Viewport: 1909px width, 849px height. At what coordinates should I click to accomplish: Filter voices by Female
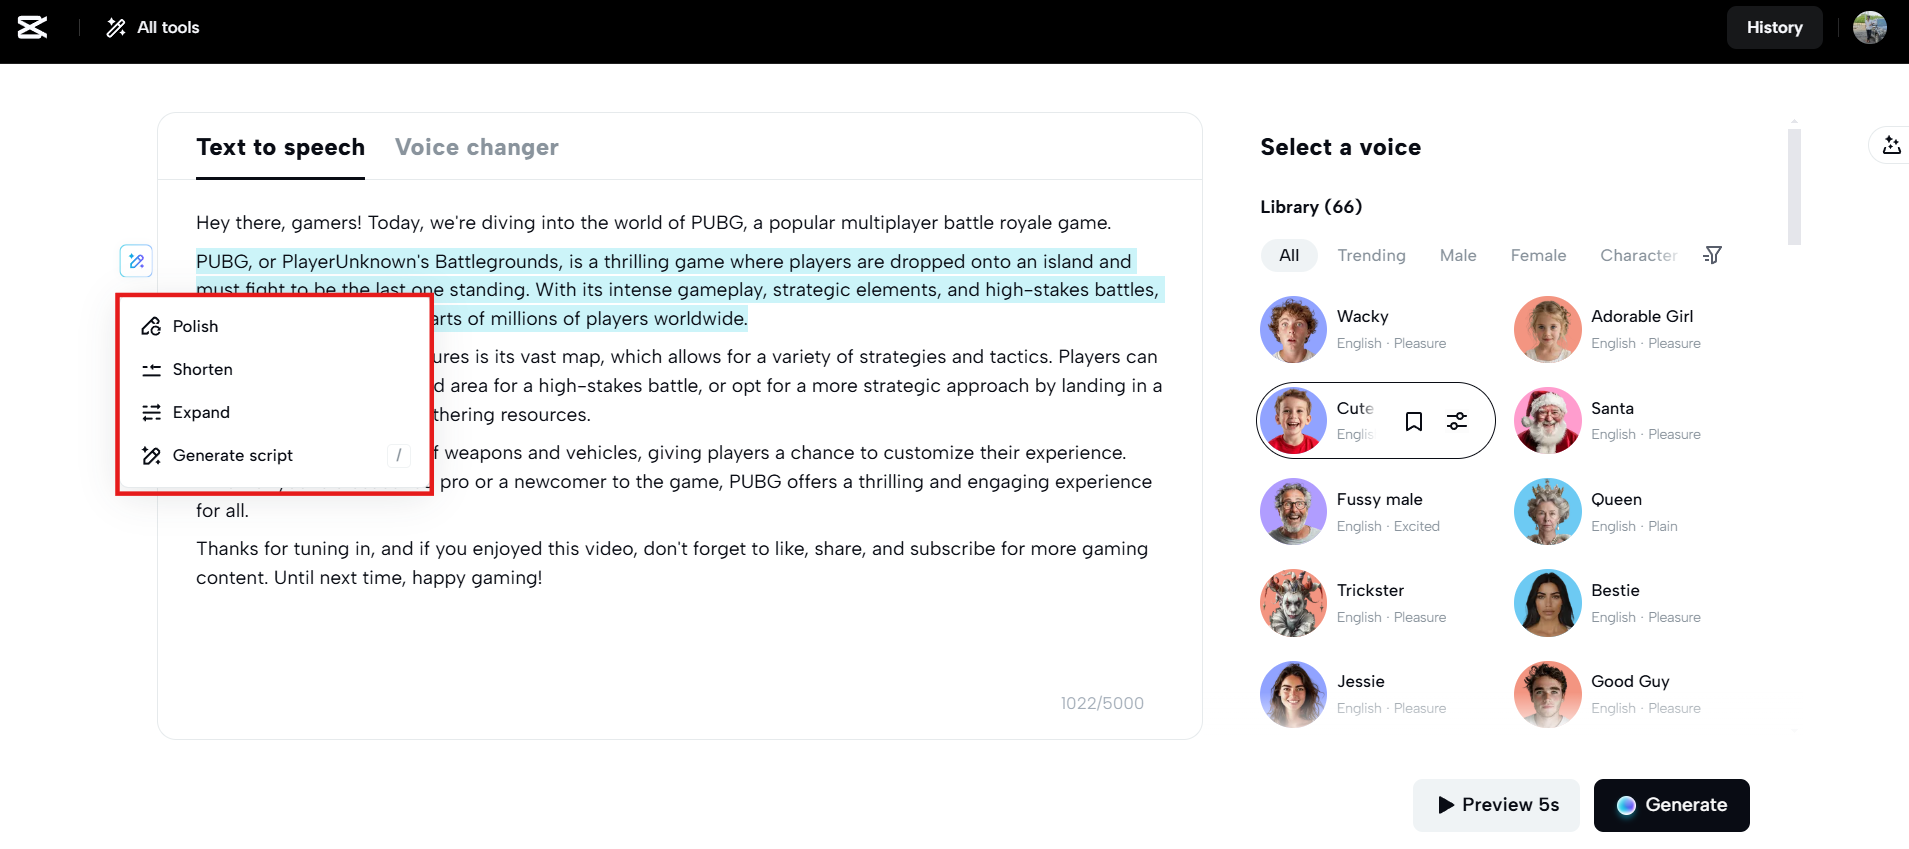point(1538,255)
